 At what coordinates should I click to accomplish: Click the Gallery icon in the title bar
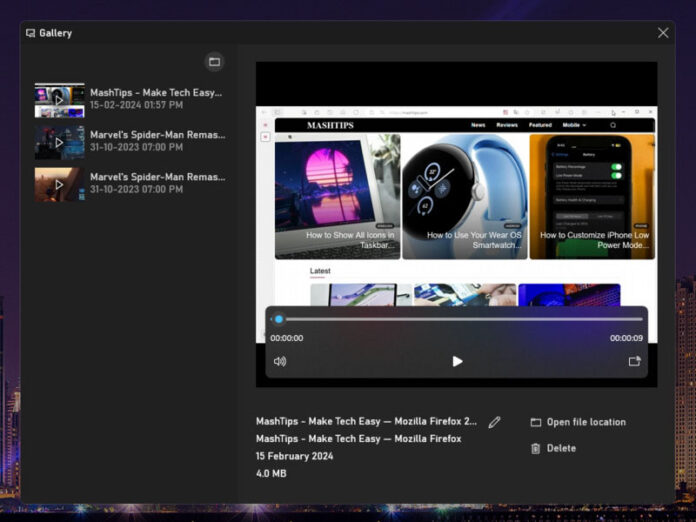30,33
